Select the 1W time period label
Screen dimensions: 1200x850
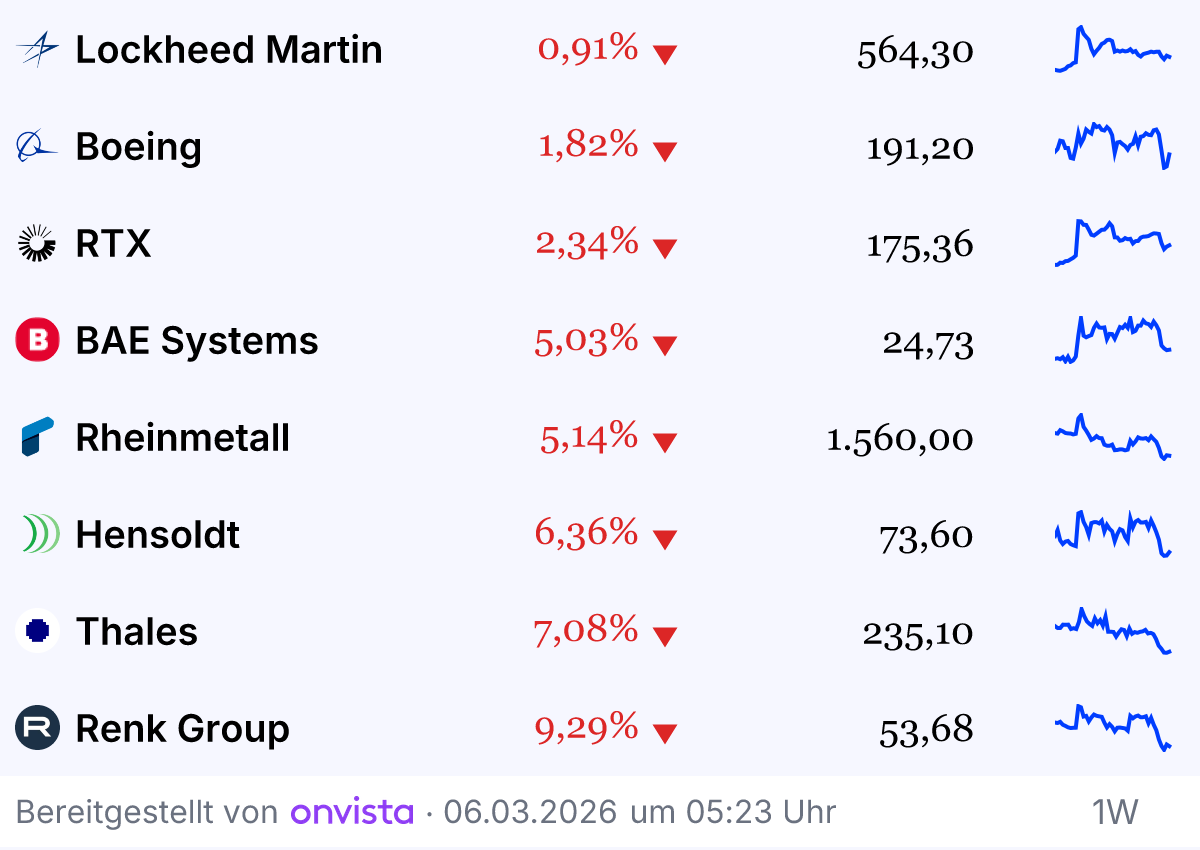coord(1115,812)
